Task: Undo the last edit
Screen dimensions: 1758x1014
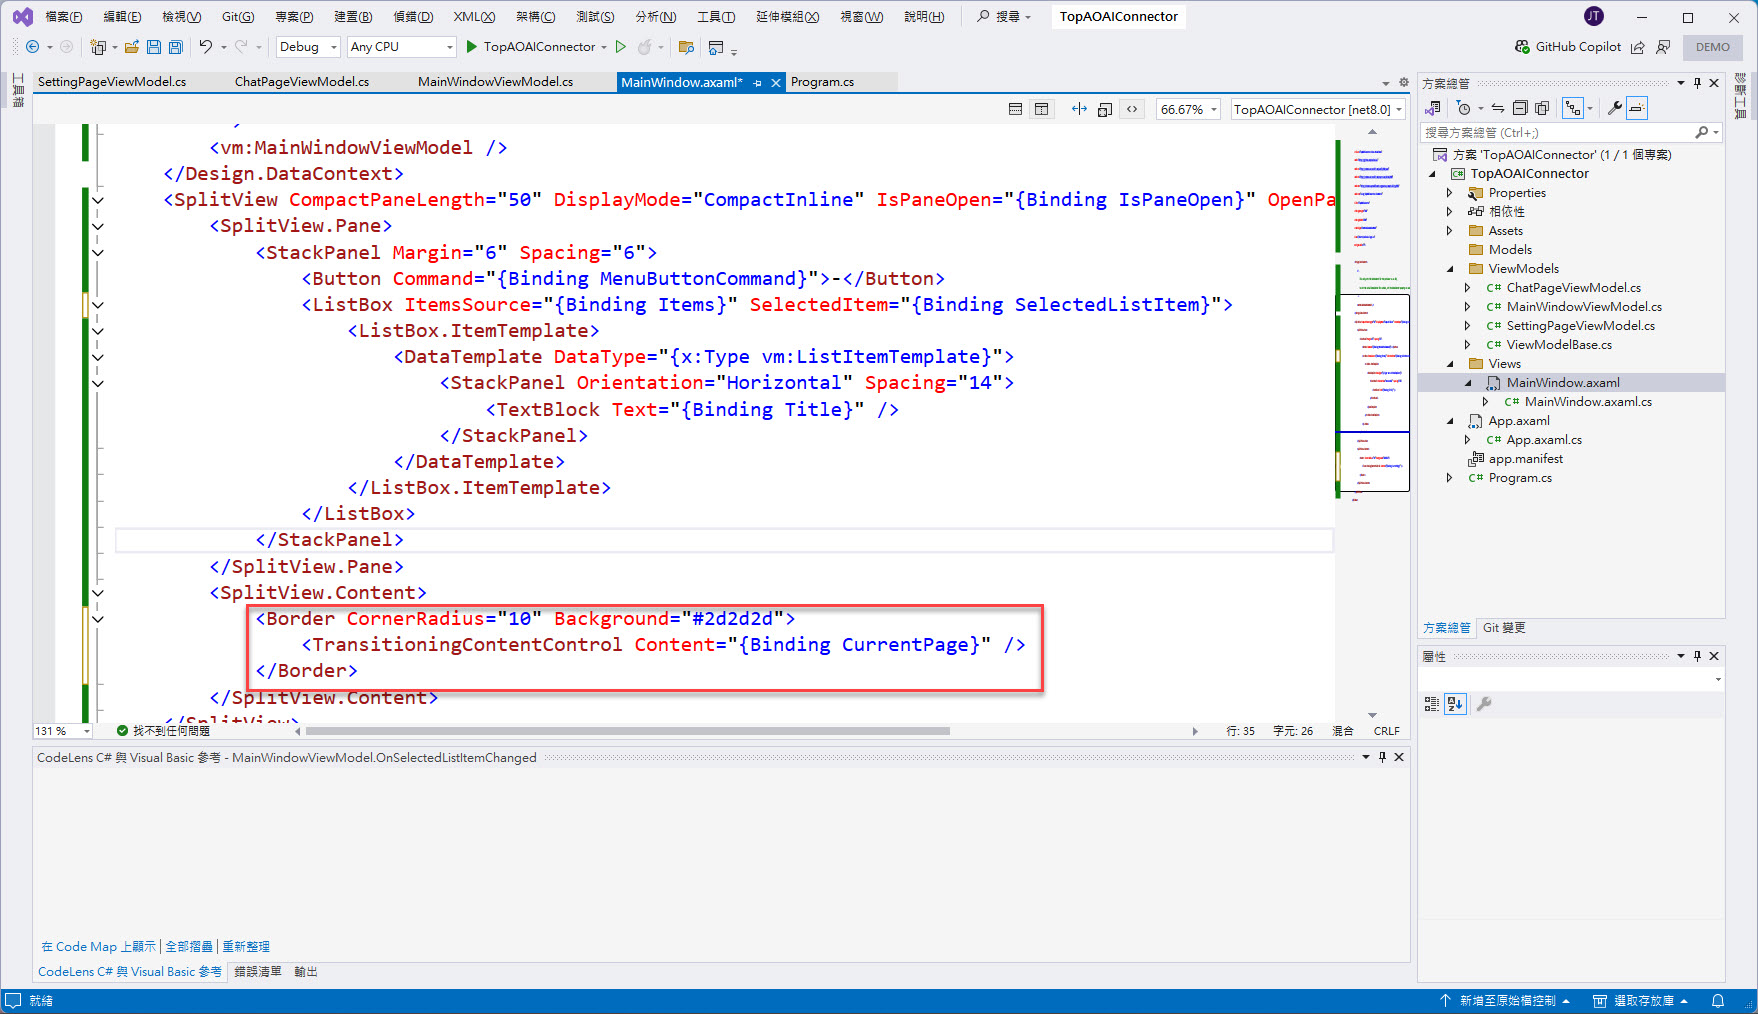Action: [x=206, y=47]
